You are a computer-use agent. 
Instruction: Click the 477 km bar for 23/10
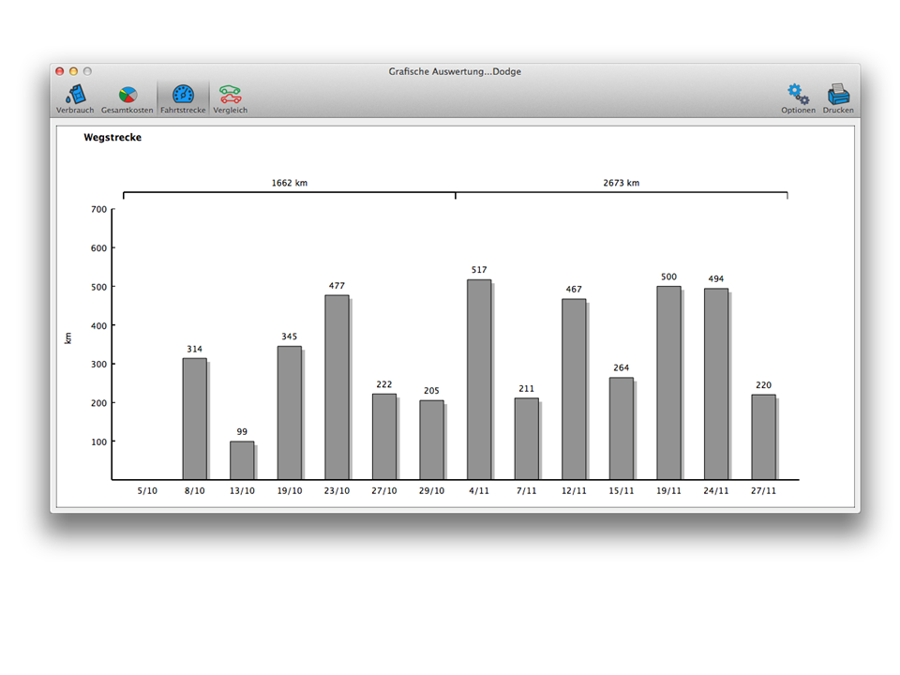coord(337,387)
